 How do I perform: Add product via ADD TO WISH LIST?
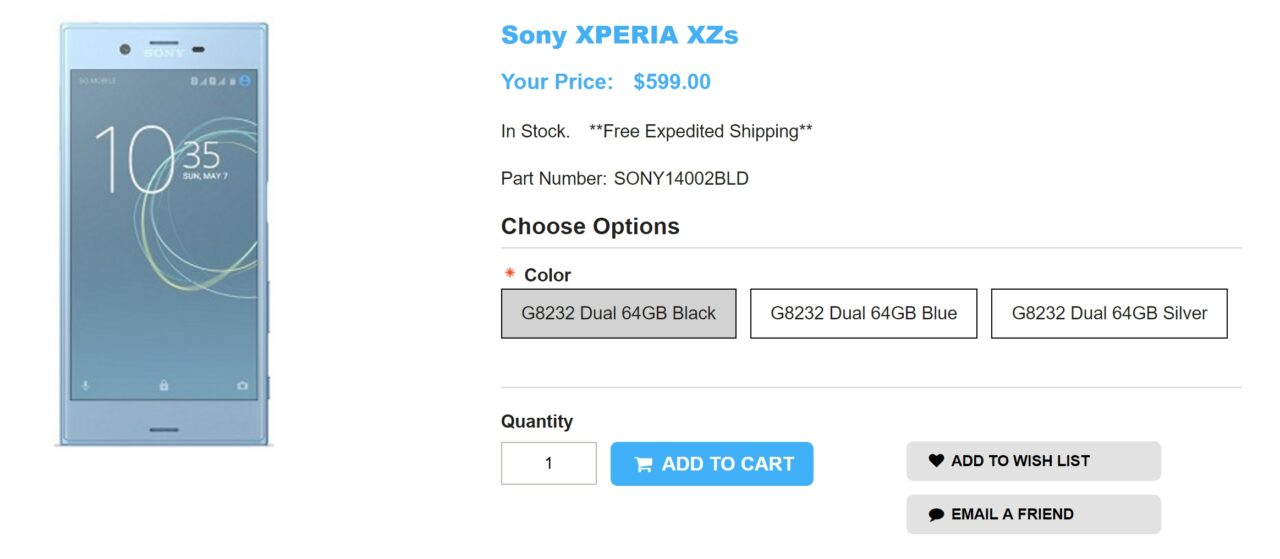[1033, 461]
